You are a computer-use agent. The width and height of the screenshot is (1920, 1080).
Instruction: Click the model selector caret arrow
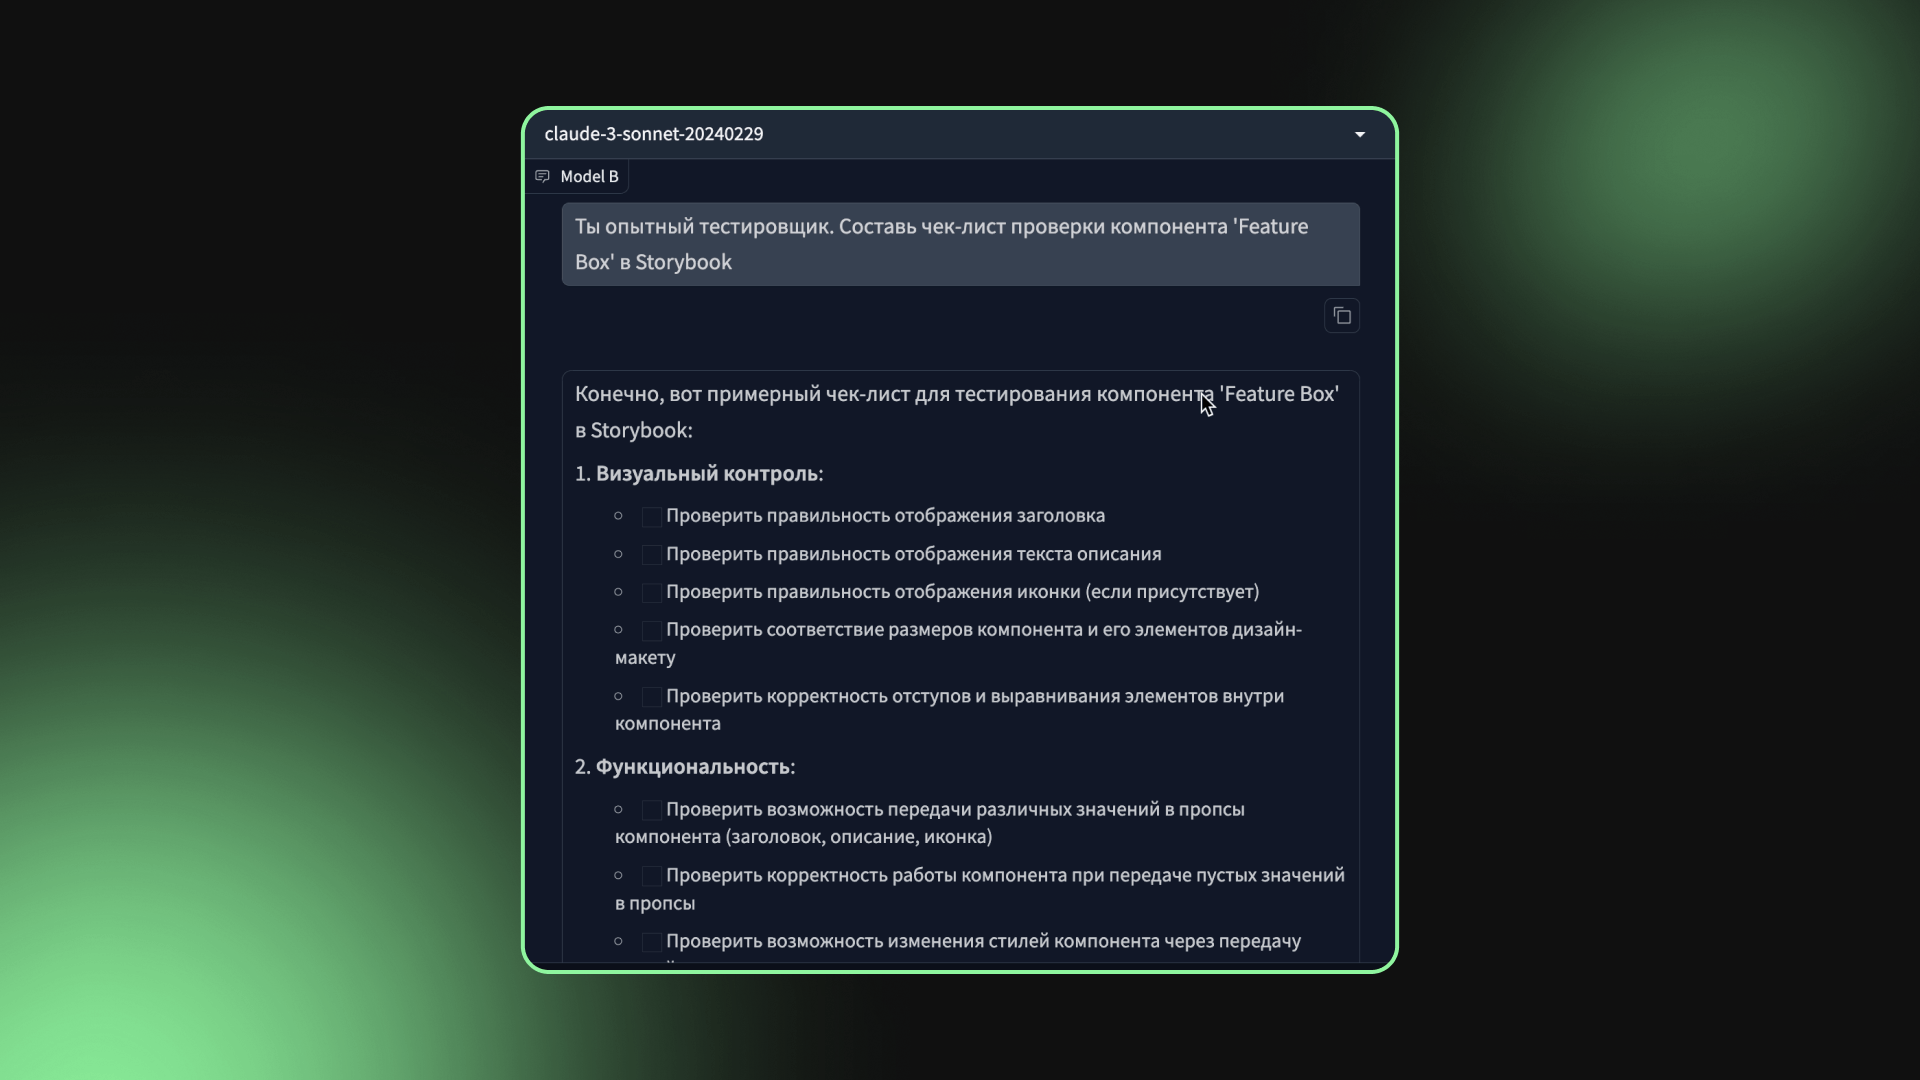click(1359, 134)
